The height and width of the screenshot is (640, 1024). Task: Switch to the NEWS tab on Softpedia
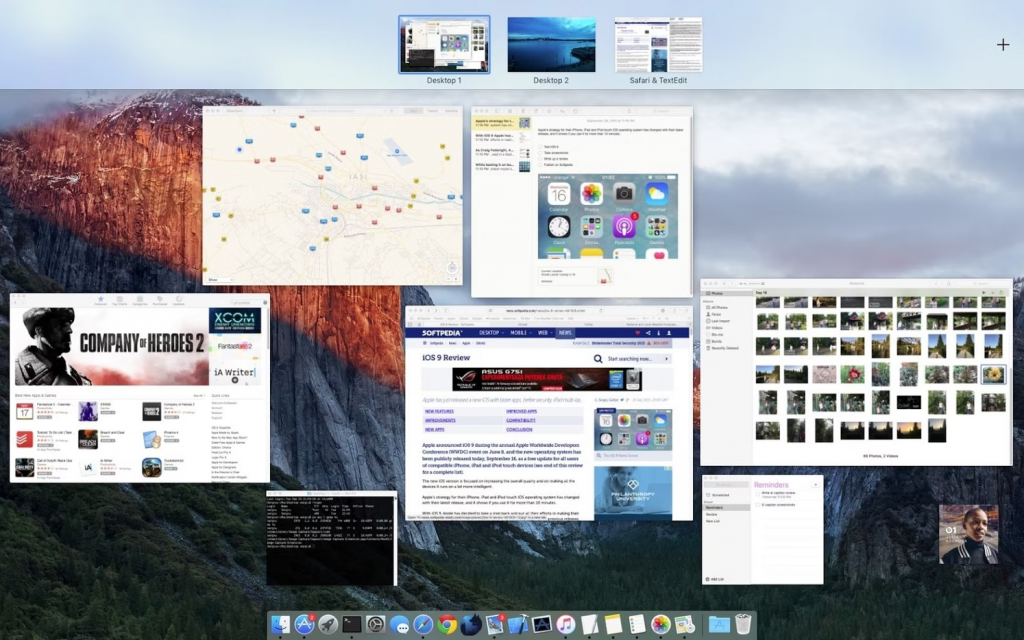pos(565,333)
